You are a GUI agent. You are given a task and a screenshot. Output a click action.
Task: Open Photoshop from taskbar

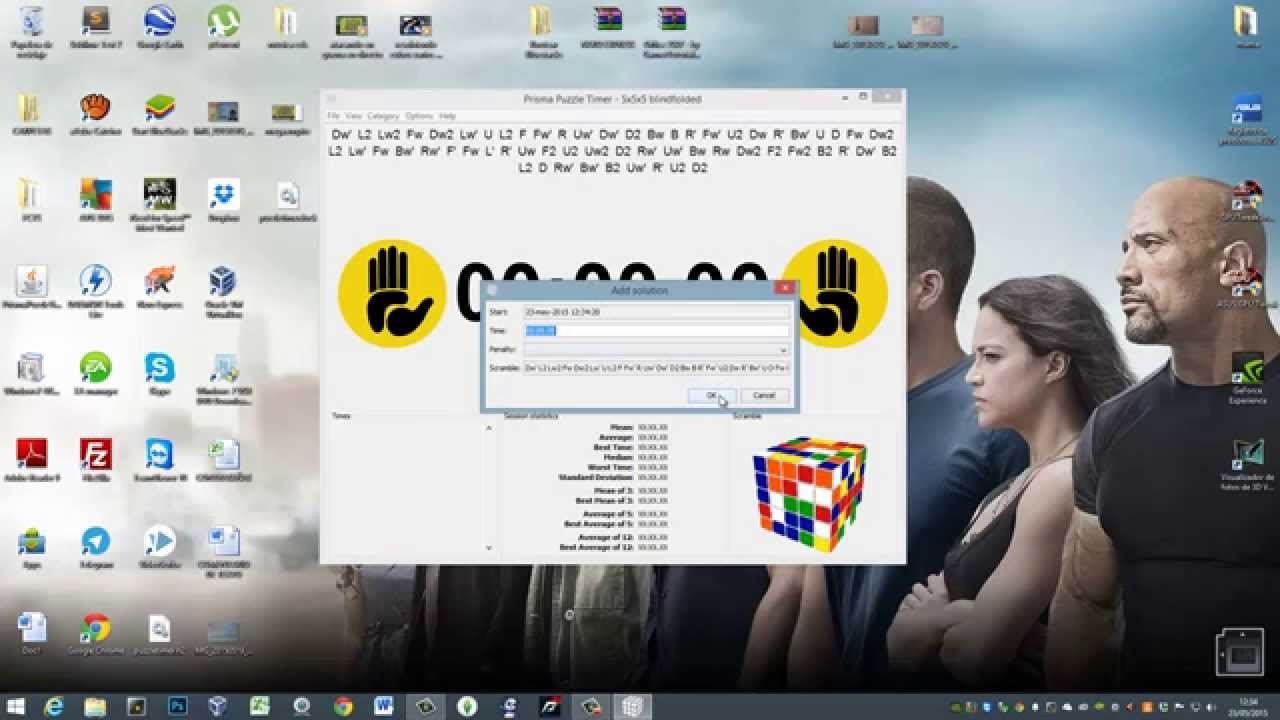178,706
